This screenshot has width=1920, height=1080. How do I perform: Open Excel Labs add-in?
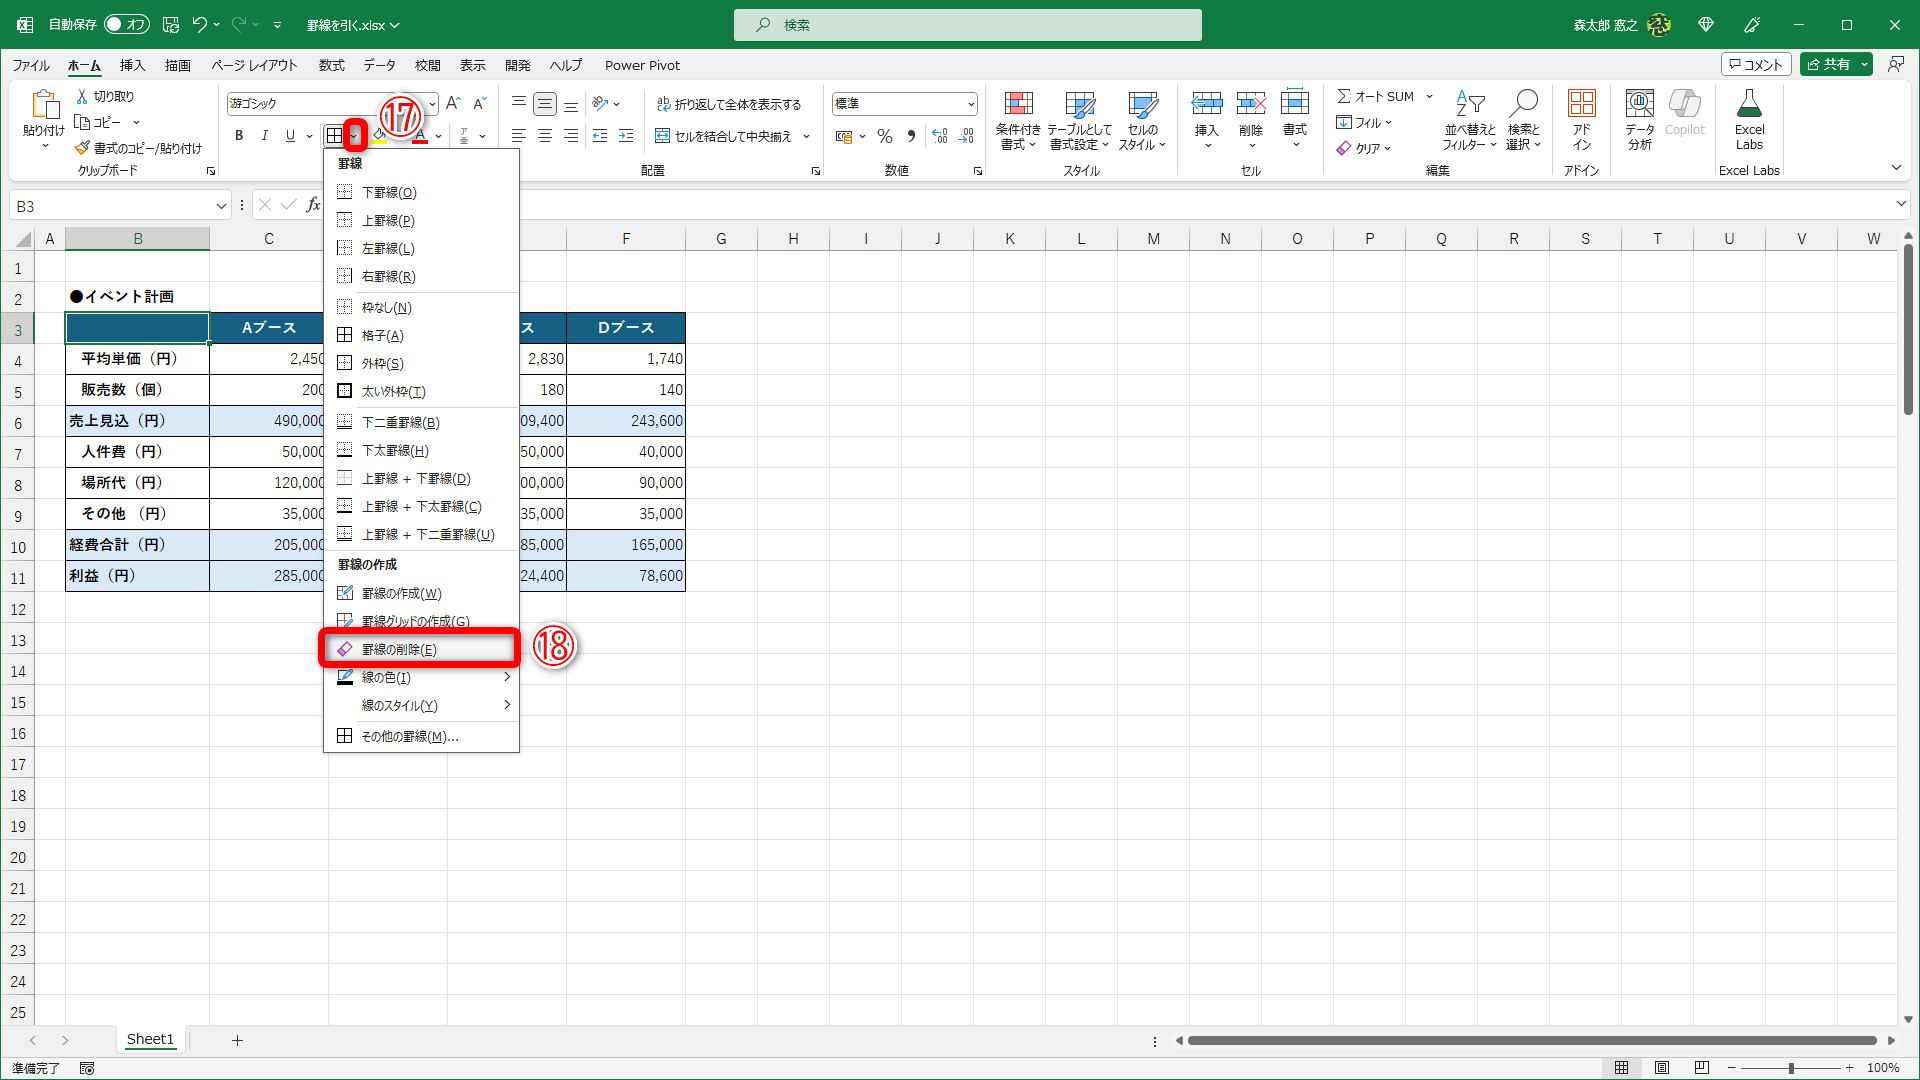pos(1749,104)
